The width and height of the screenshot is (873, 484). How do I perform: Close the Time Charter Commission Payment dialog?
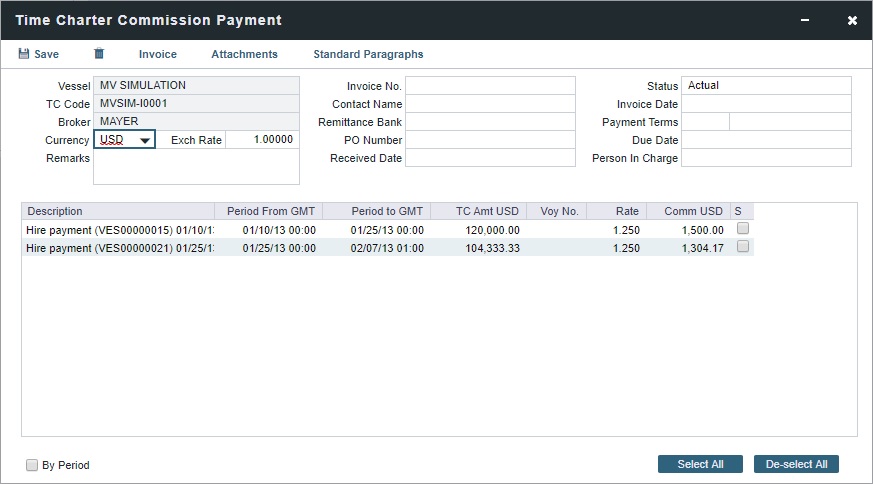(x=852, y=20)
